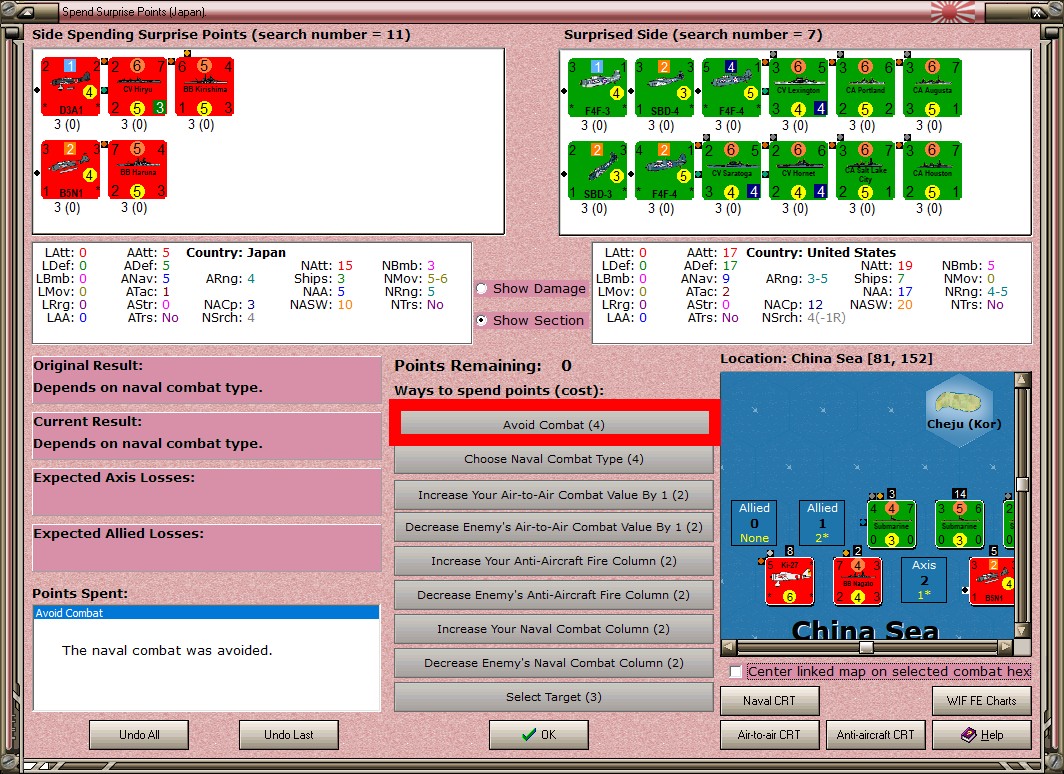Select the CV Hiryu carrier counter
This screenshot has height=774, width=1064.
138,87
